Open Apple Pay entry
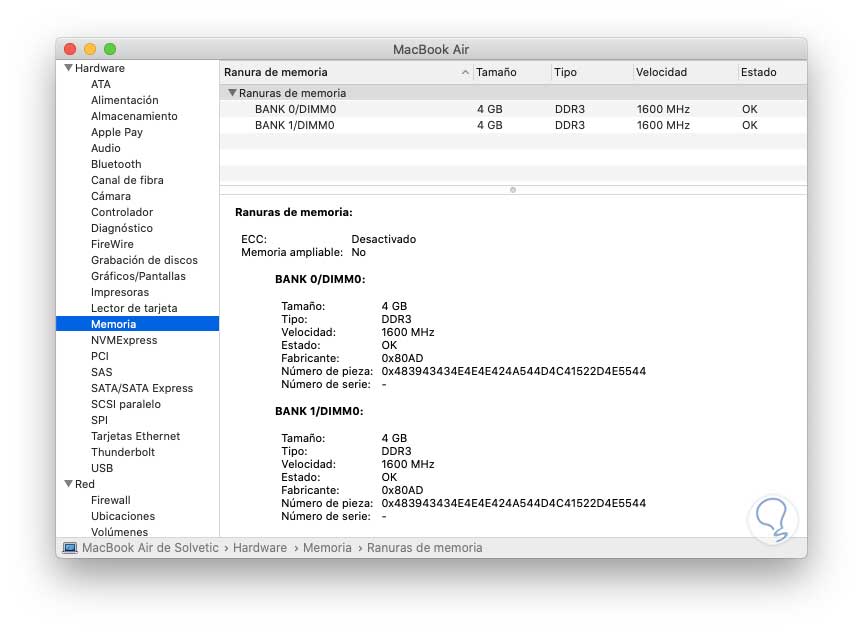This screenshot has height=632, width=863. [117, 132]
